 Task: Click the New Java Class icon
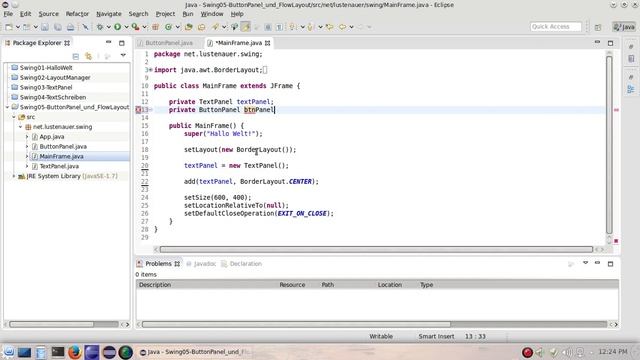click(x=169, y=27)
